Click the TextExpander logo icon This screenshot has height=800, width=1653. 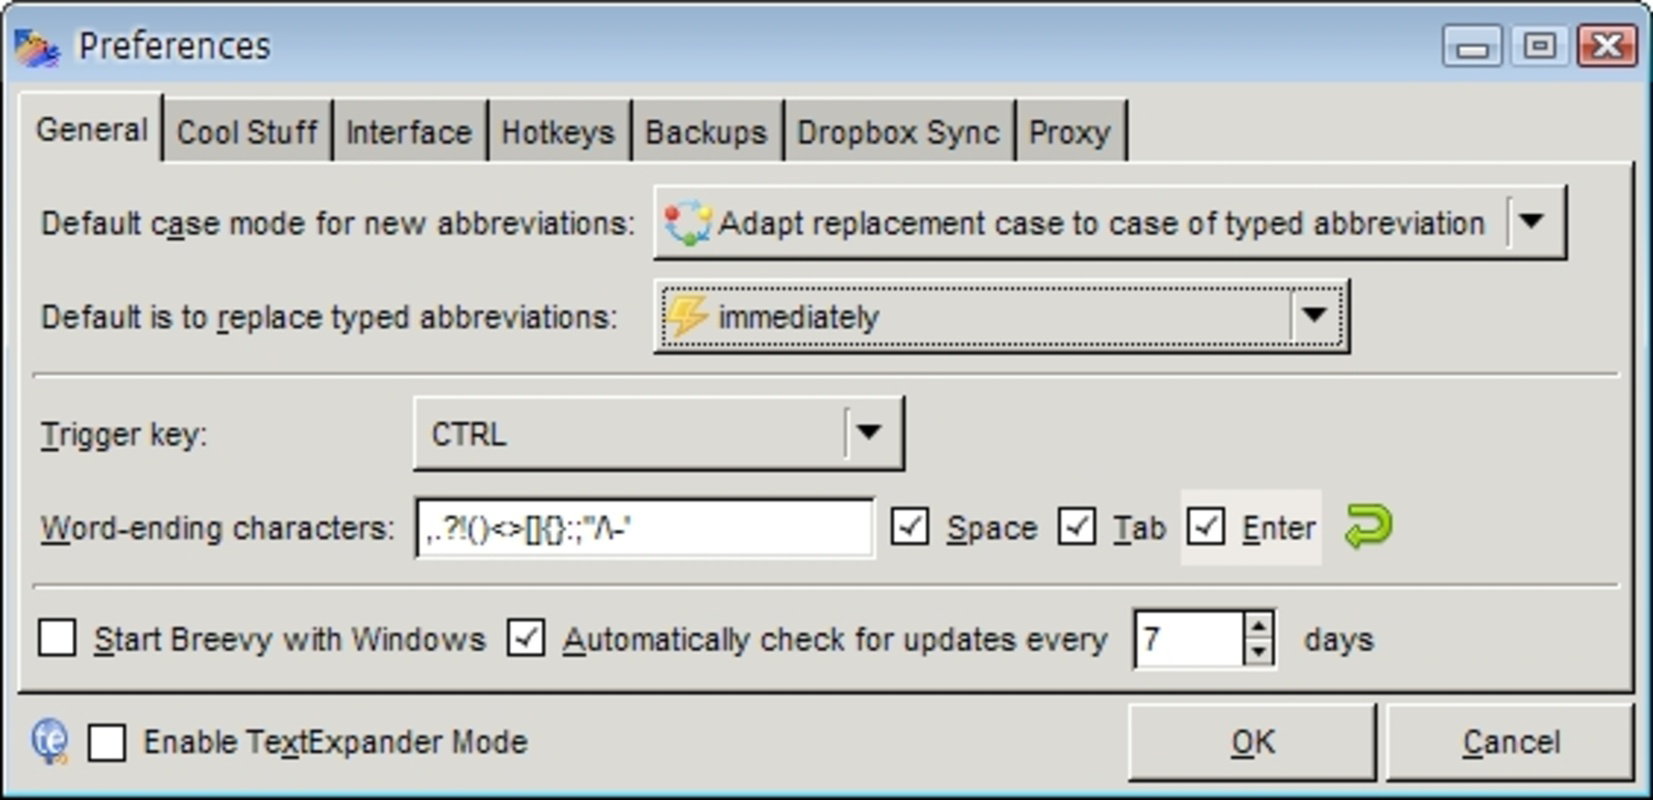[x=50, y=741]
